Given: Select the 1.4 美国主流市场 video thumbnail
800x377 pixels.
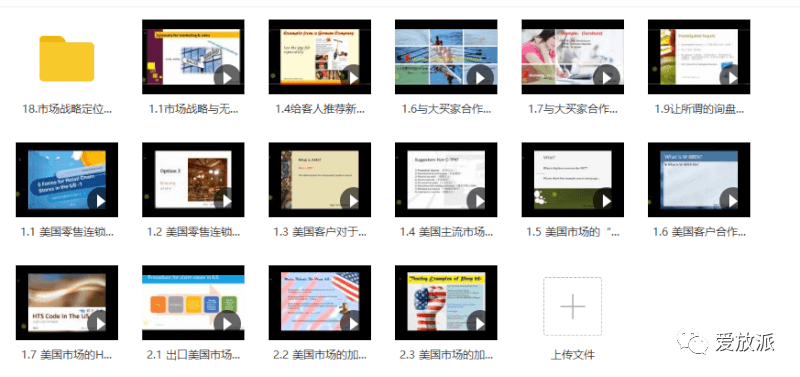Looking at the screenshot, I should [x=446, y=180].
